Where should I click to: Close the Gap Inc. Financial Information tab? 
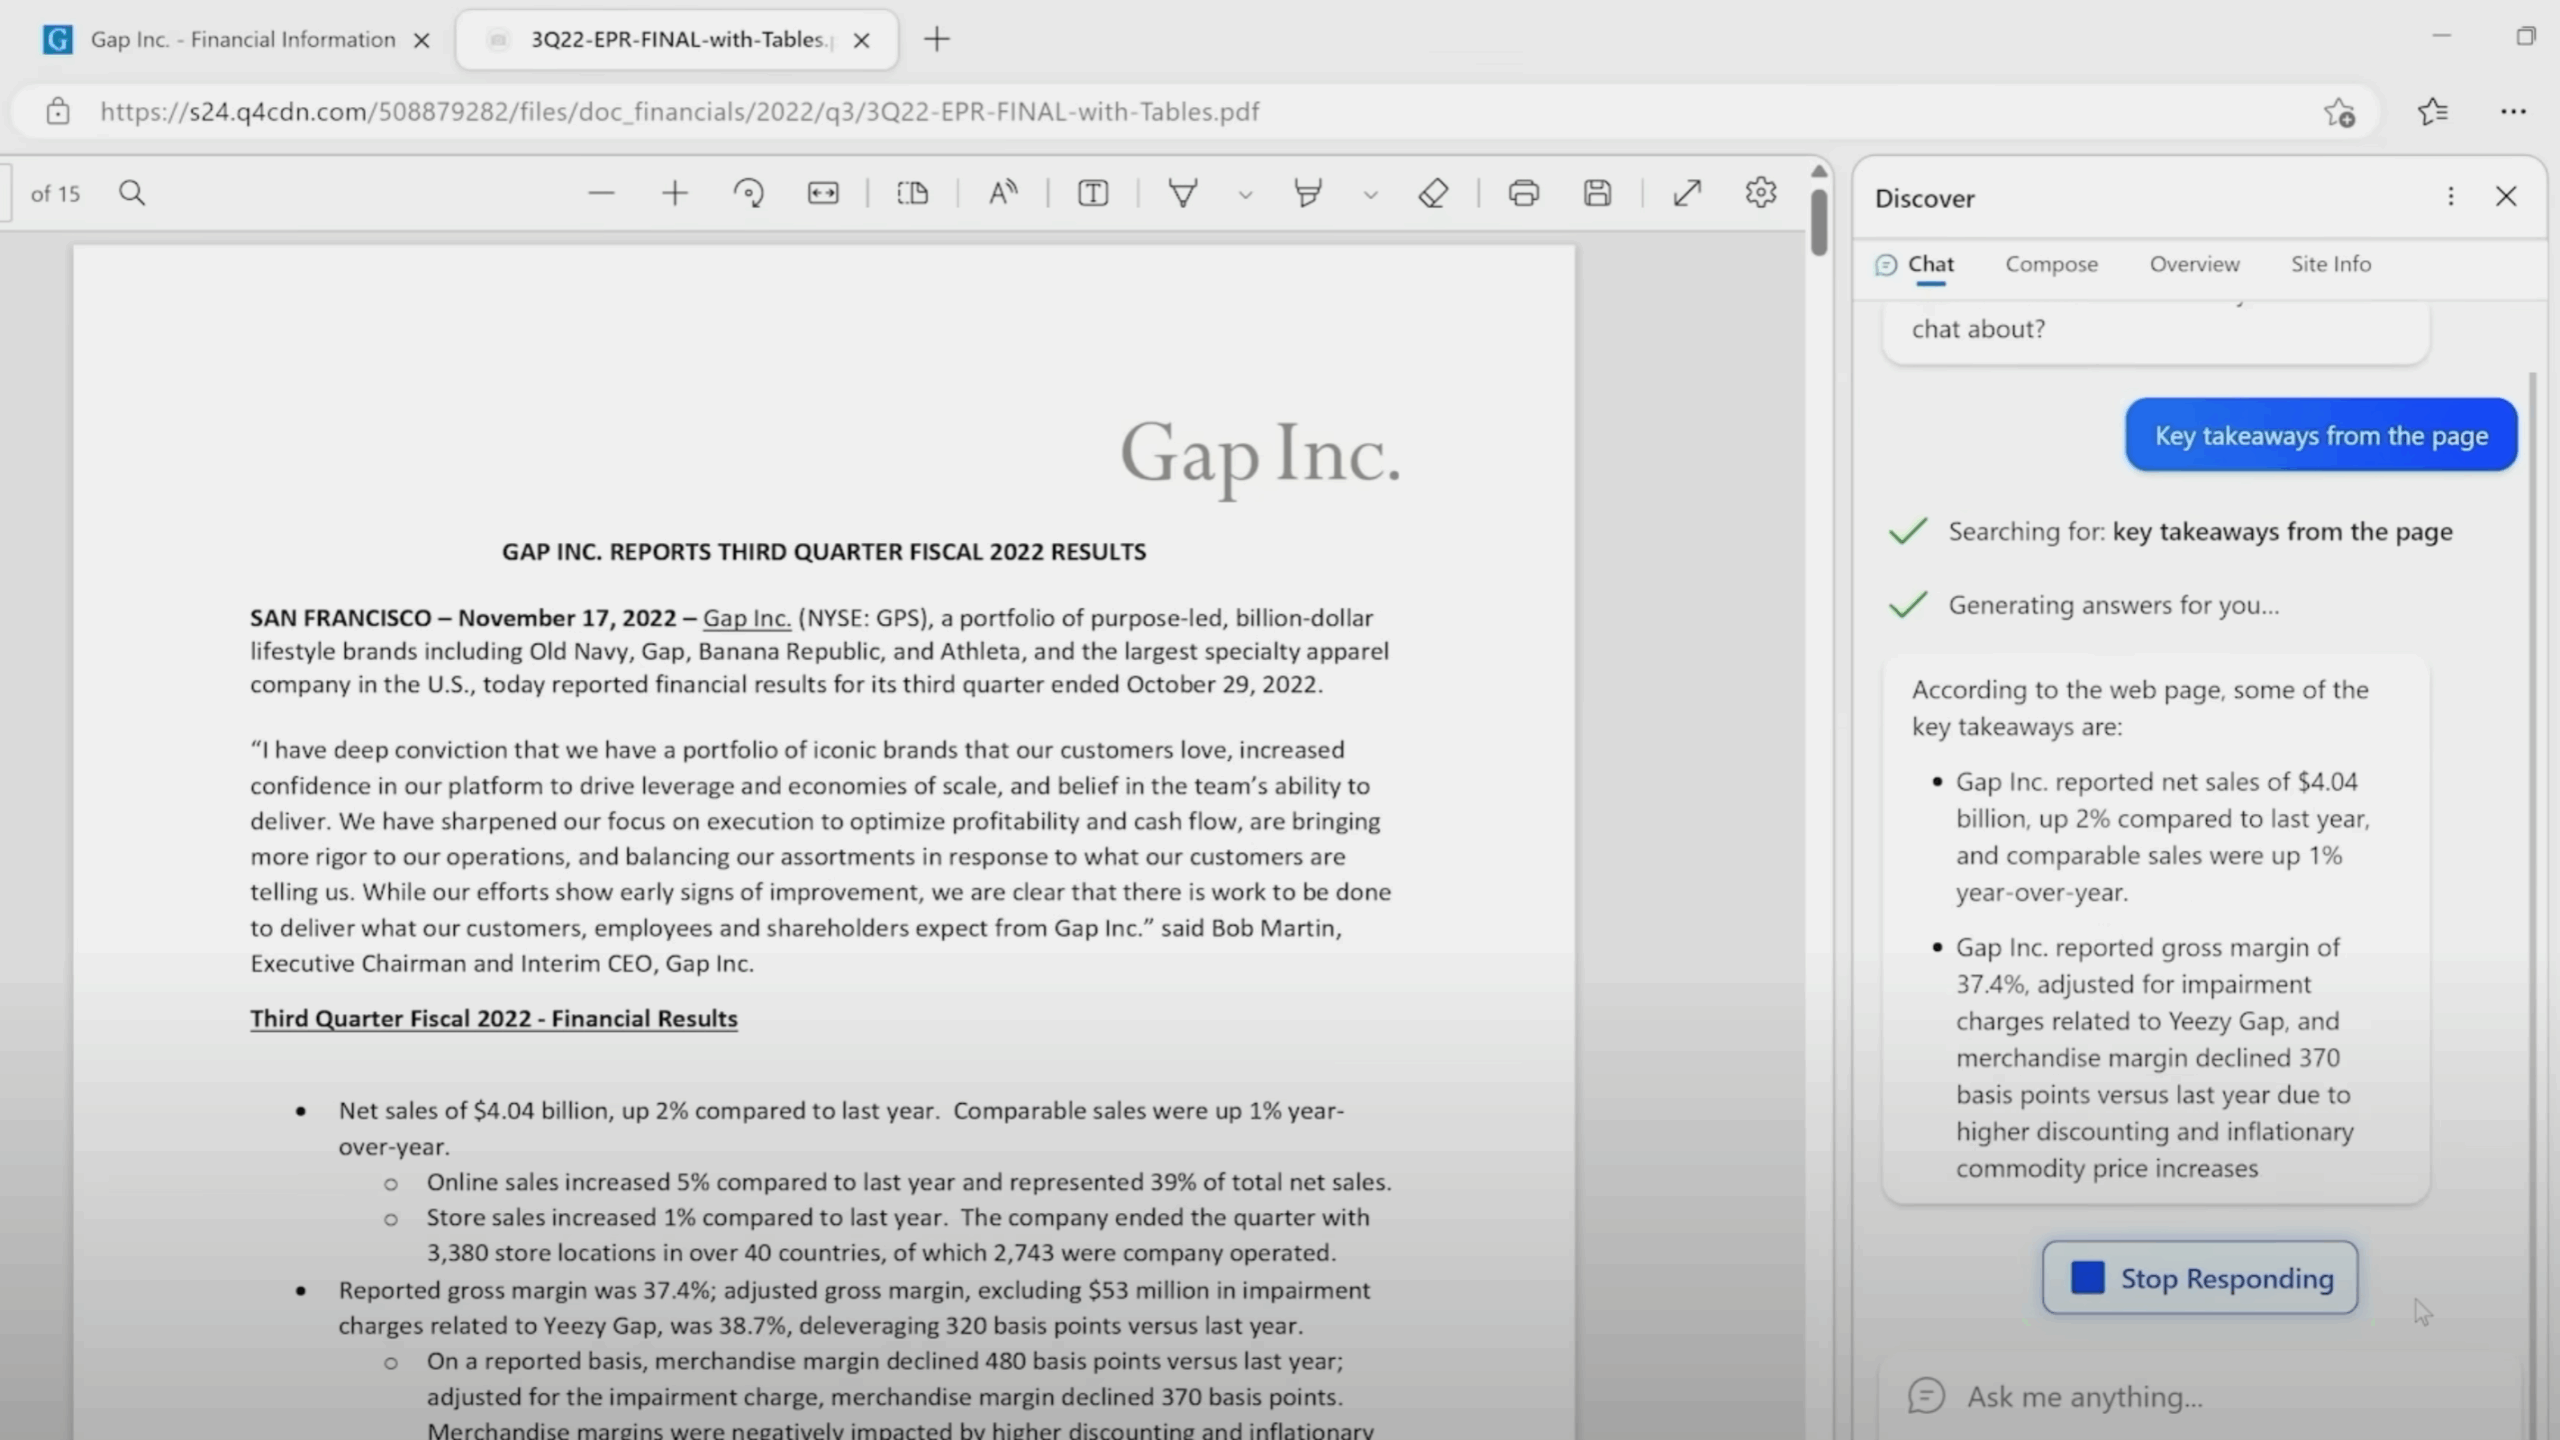pos(422,40)
